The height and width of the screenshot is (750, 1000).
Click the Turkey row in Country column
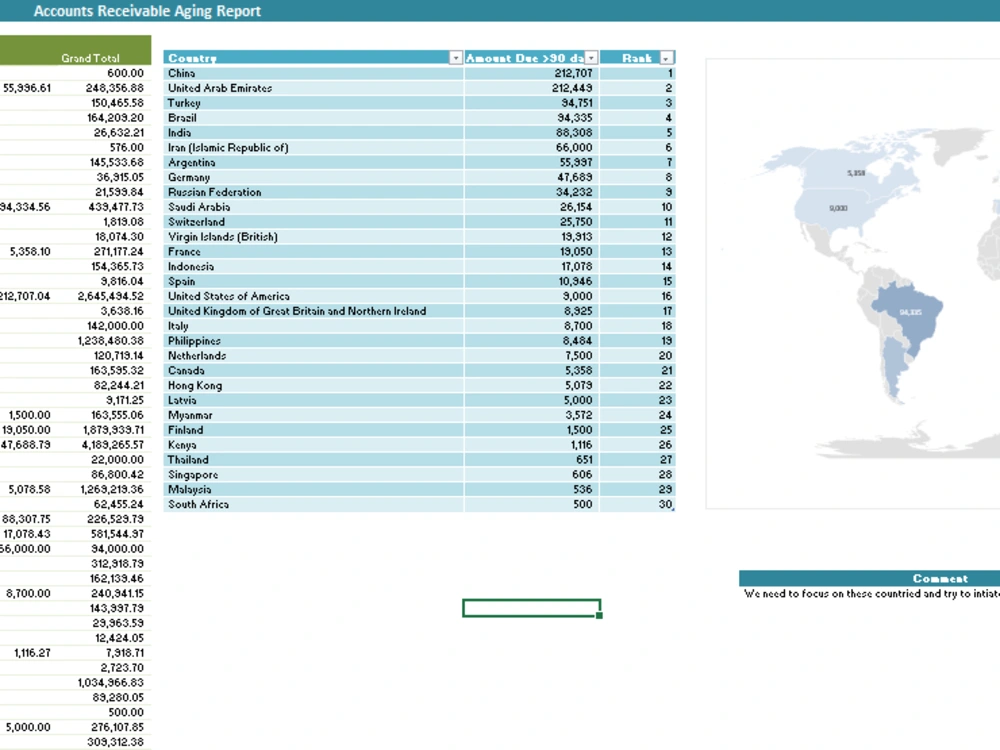pyautogui.click(x=313, y=103)
